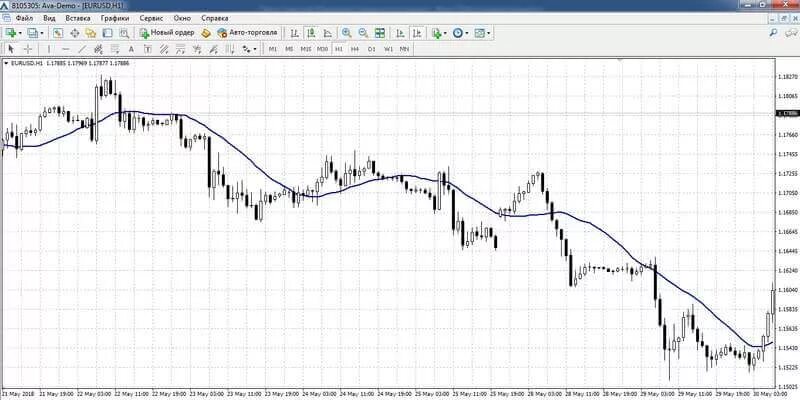Click the 1.18270 price scale label
Screen dimensions: 800x400
point(787,77)
